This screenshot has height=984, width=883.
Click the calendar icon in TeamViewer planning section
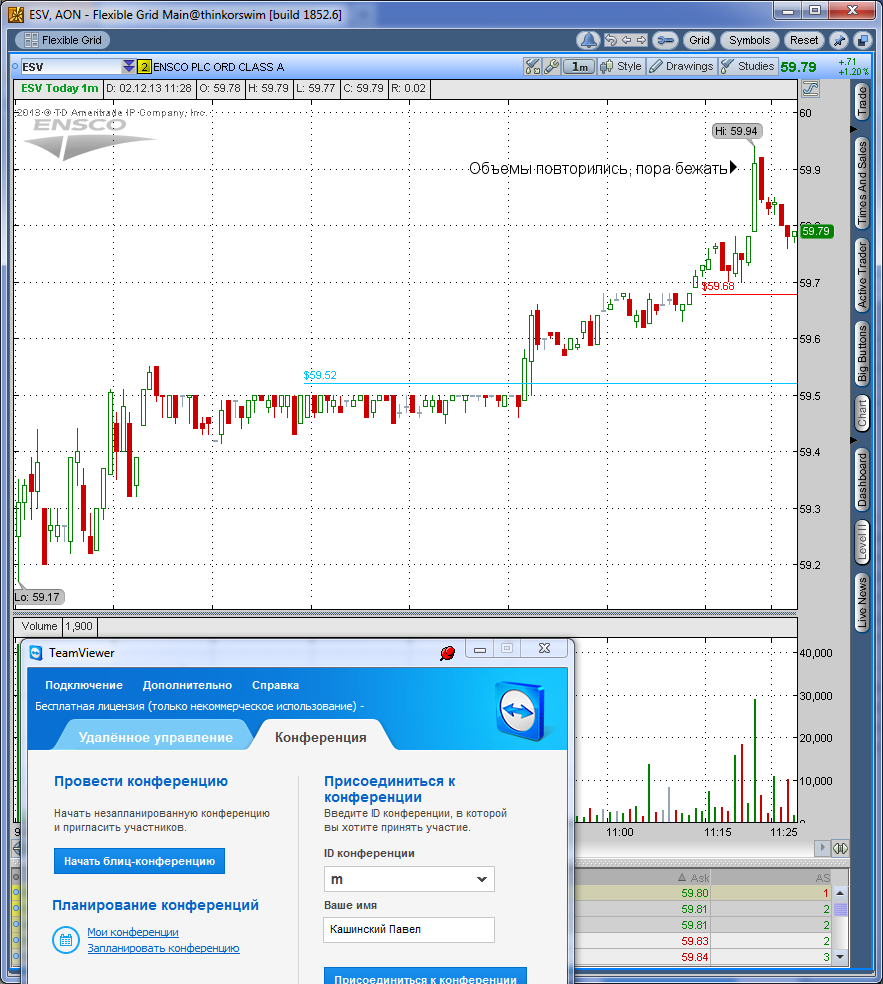(x=66, y=940)
